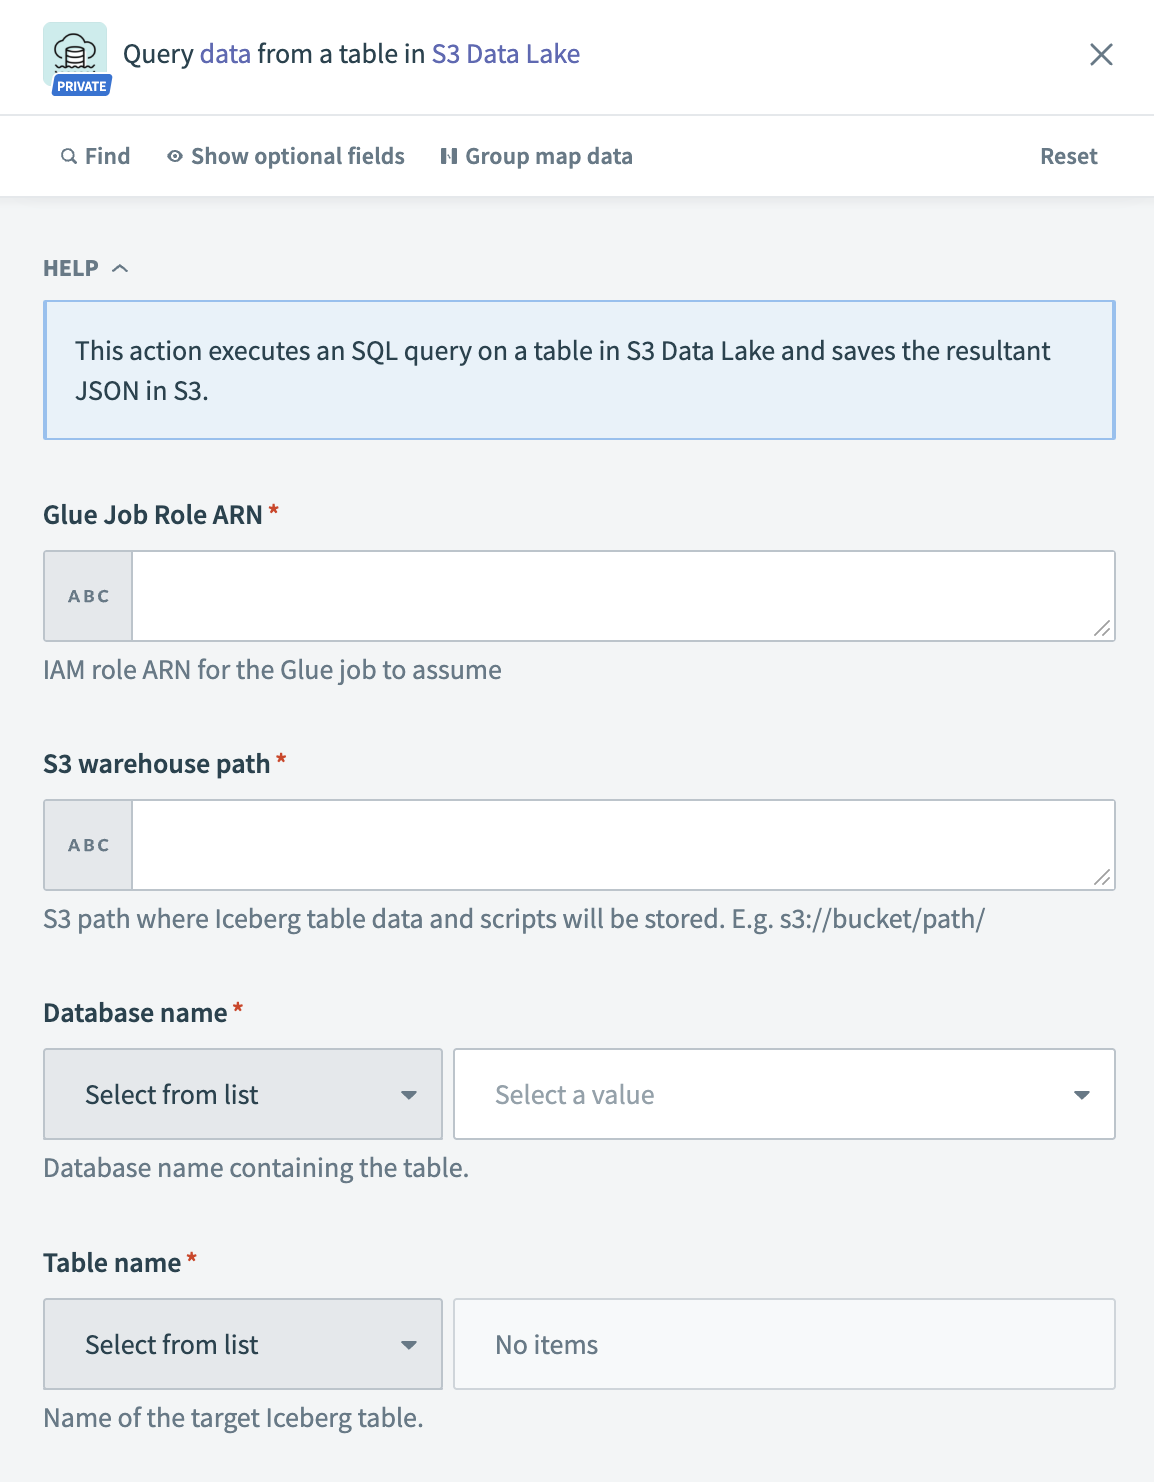Viewport: 1154px width, 1482px height.
Task: Activate the Find search control
Action: pos(96,156)
